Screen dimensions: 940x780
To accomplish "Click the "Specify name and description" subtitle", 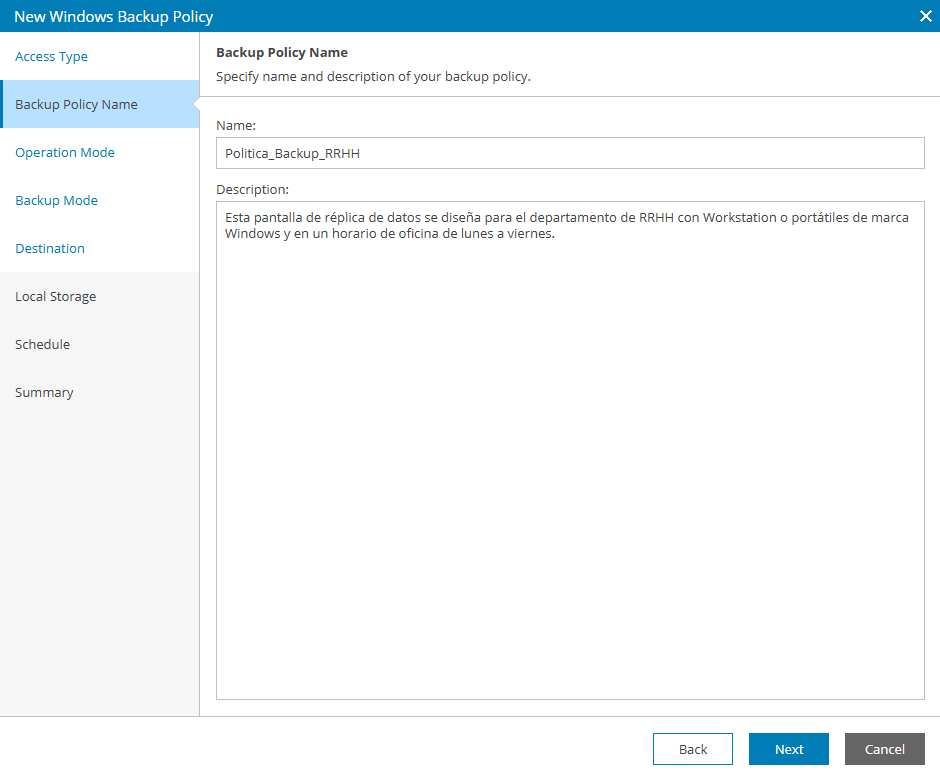I will coord(373,77).
